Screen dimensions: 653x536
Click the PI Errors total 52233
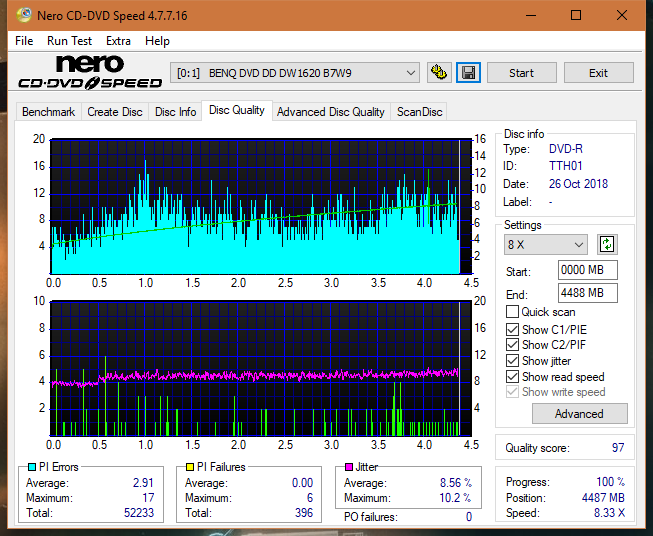pyautogui.click(x=139, y=513)
